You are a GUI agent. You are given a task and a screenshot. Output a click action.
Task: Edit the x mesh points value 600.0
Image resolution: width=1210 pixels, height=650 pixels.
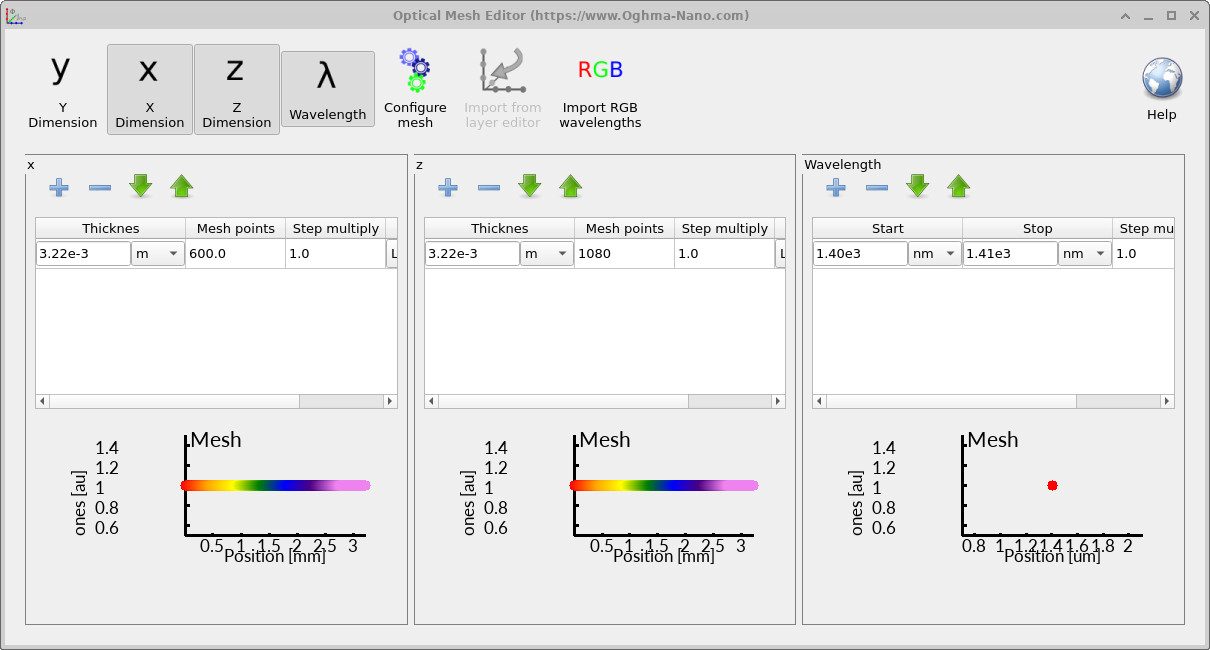click(x=235, y=253)
